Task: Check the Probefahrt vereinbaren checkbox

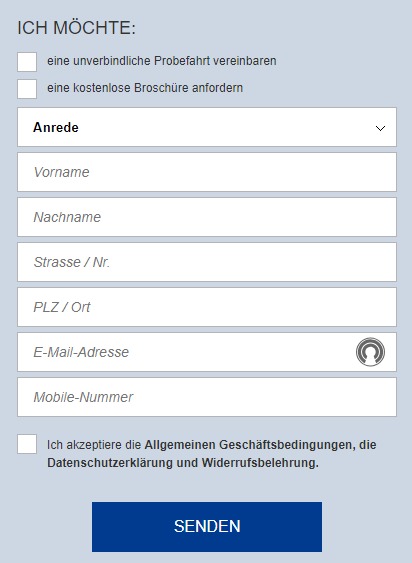Action: pos(27,62)
